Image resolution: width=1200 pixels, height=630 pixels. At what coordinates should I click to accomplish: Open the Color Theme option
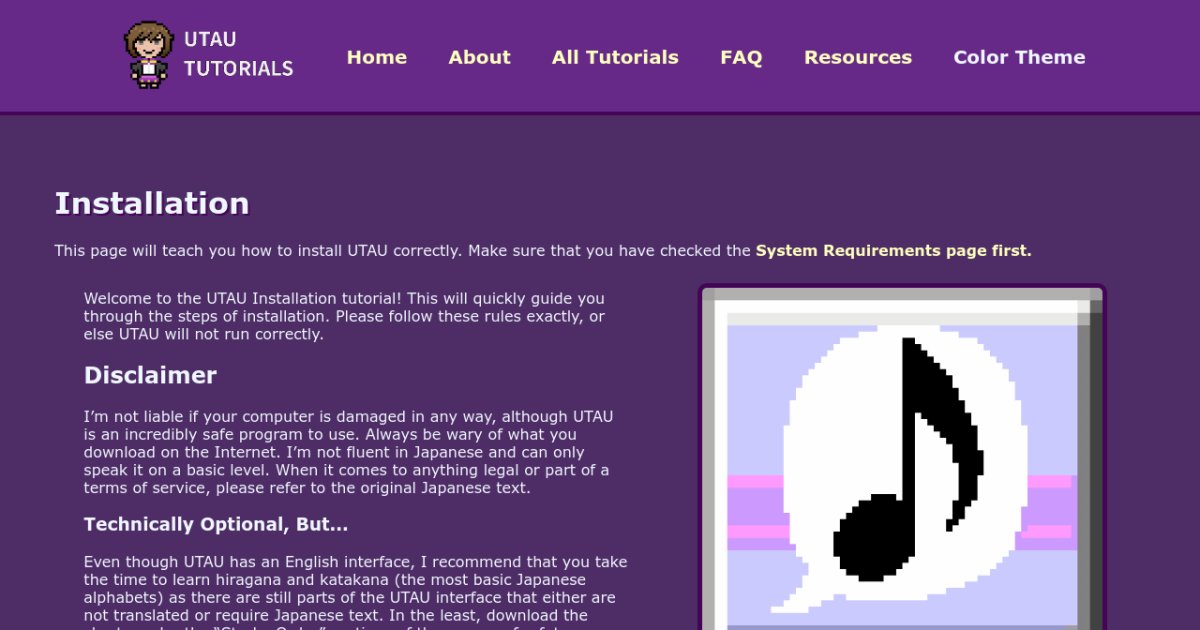tap(1019, 57)
